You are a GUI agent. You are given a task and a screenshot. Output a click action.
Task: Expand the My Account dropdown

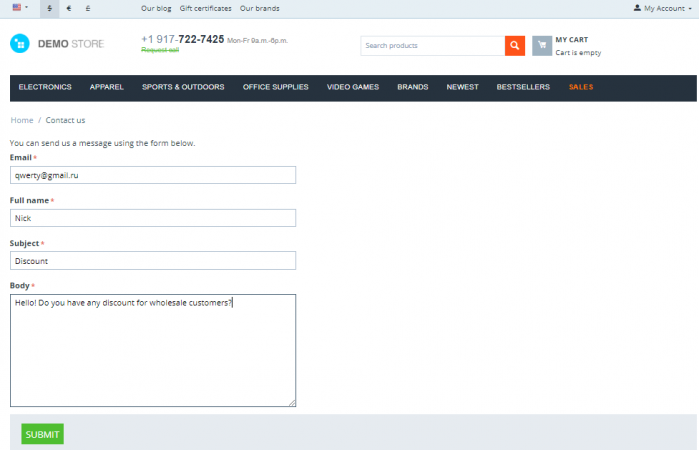pos(662,8)
